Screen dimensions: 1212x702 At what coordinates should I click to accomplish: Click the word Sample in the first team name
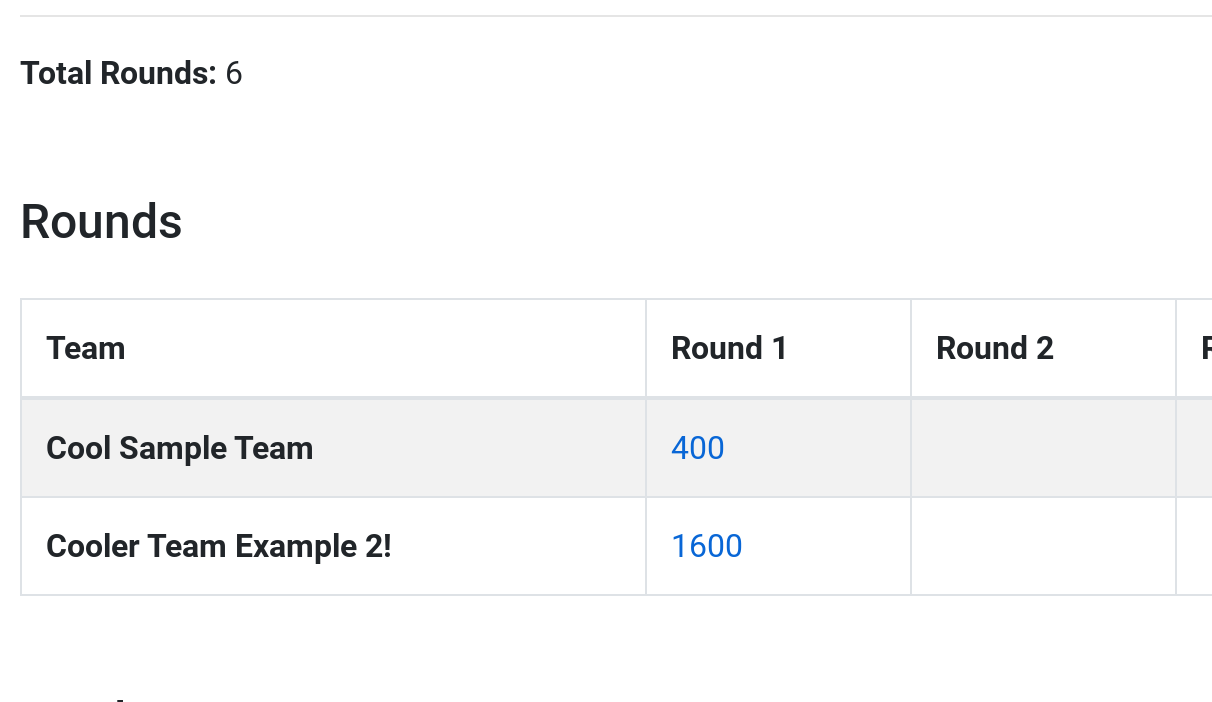click(x=174, y=448)
